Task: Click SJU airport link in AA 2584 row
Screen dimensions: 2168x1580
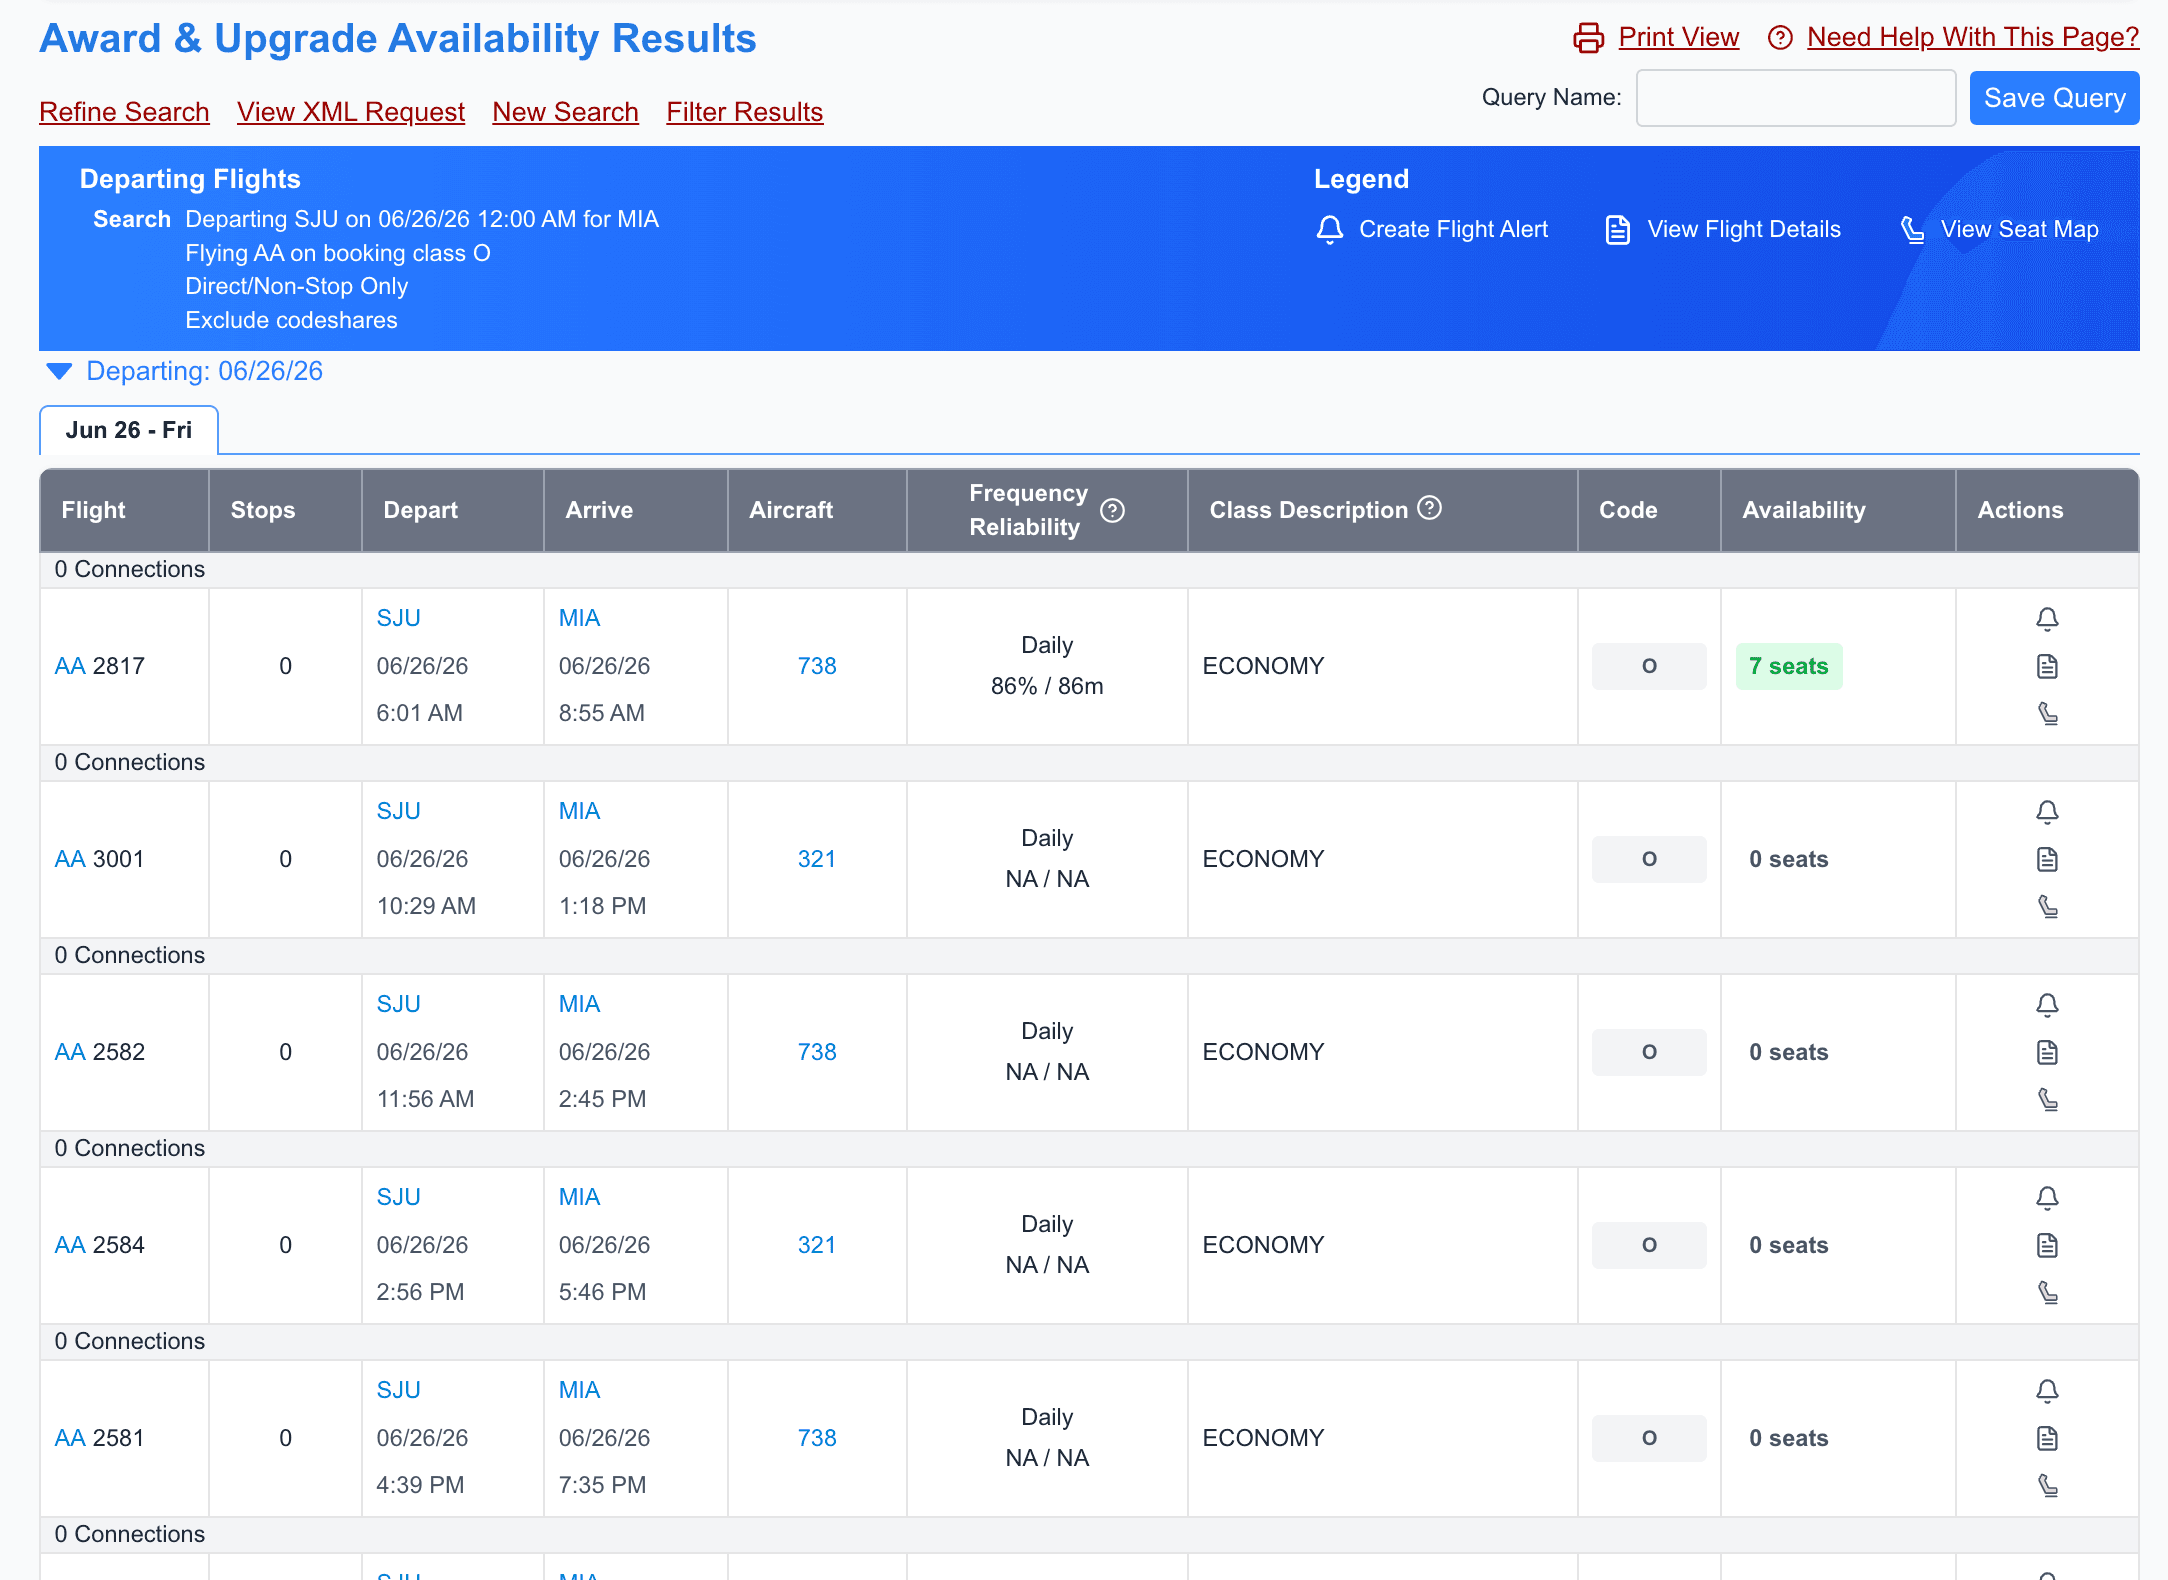Action: tap(398, 1197)
